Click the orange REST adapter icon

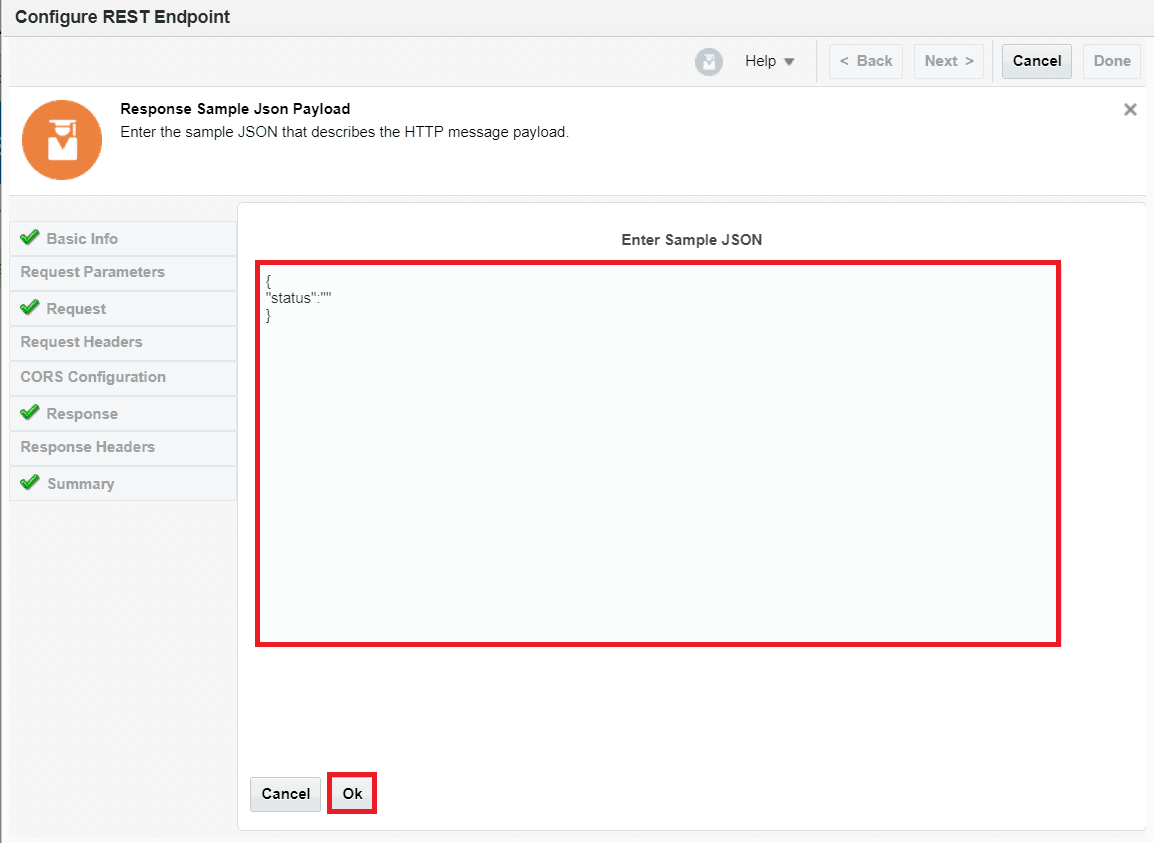coord(61,140)
